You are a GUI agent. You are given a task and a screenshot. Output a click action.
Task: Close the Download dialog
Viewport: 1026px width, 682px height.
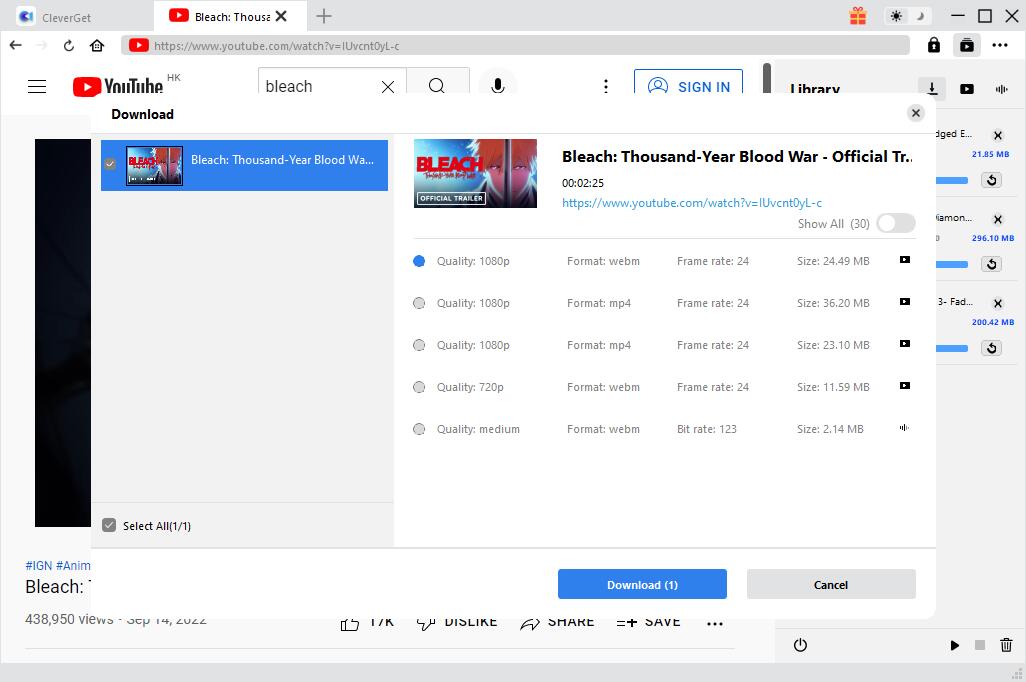pos(915,113)
